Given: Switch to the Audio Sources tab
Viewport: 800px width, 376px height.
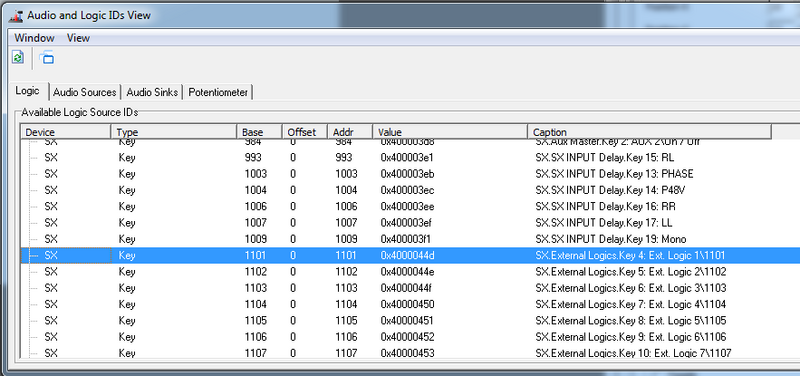Looking at the screenshot, I should pyautogui.click(x=85, y=92).
